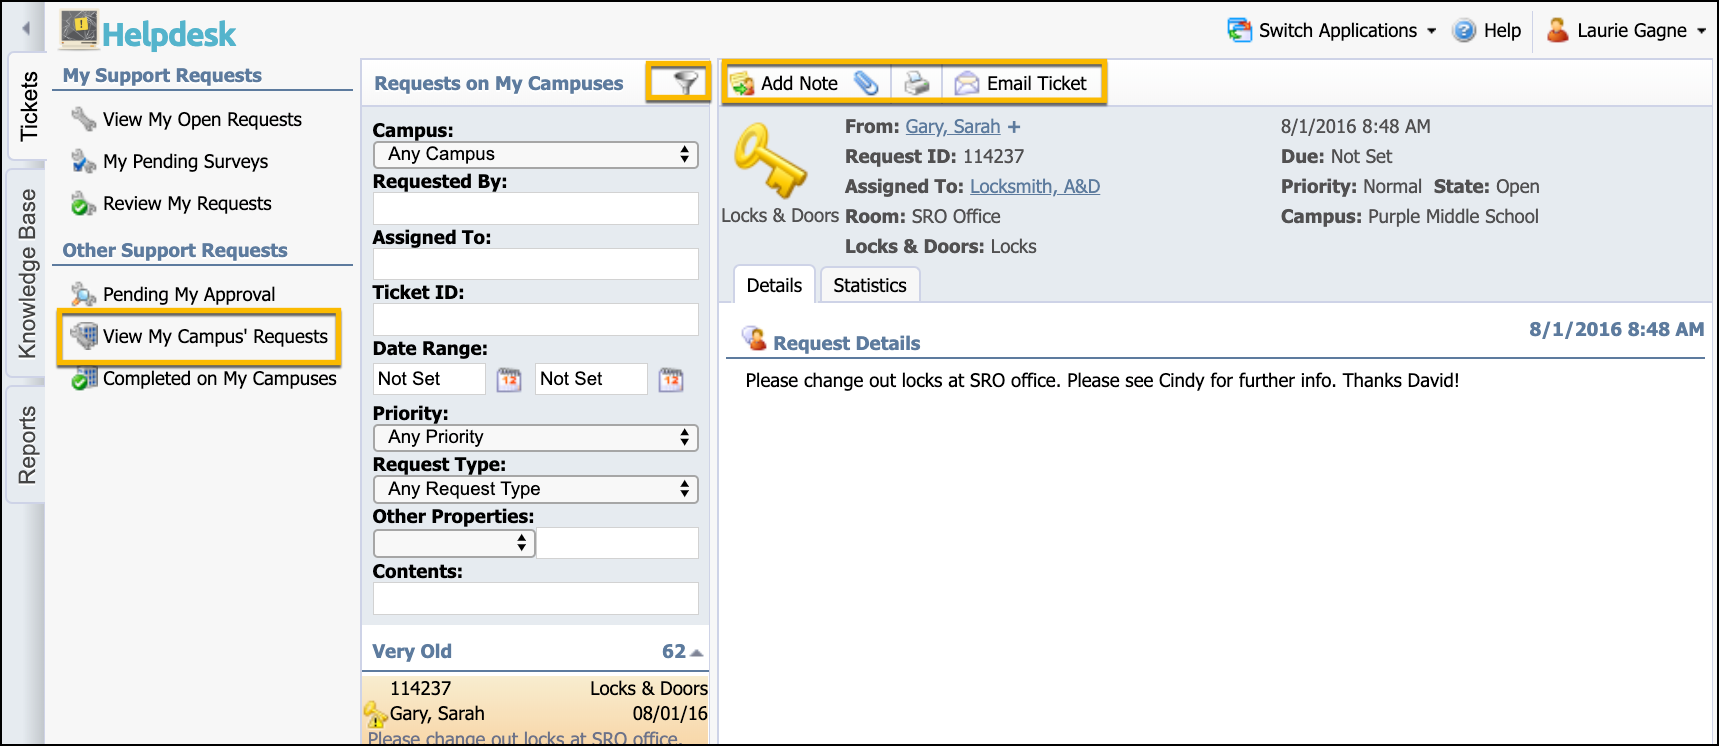Viewport: 1719px width, 746px height.
Task: Collapse the sidebar with the left arrow
Action: 26,29
